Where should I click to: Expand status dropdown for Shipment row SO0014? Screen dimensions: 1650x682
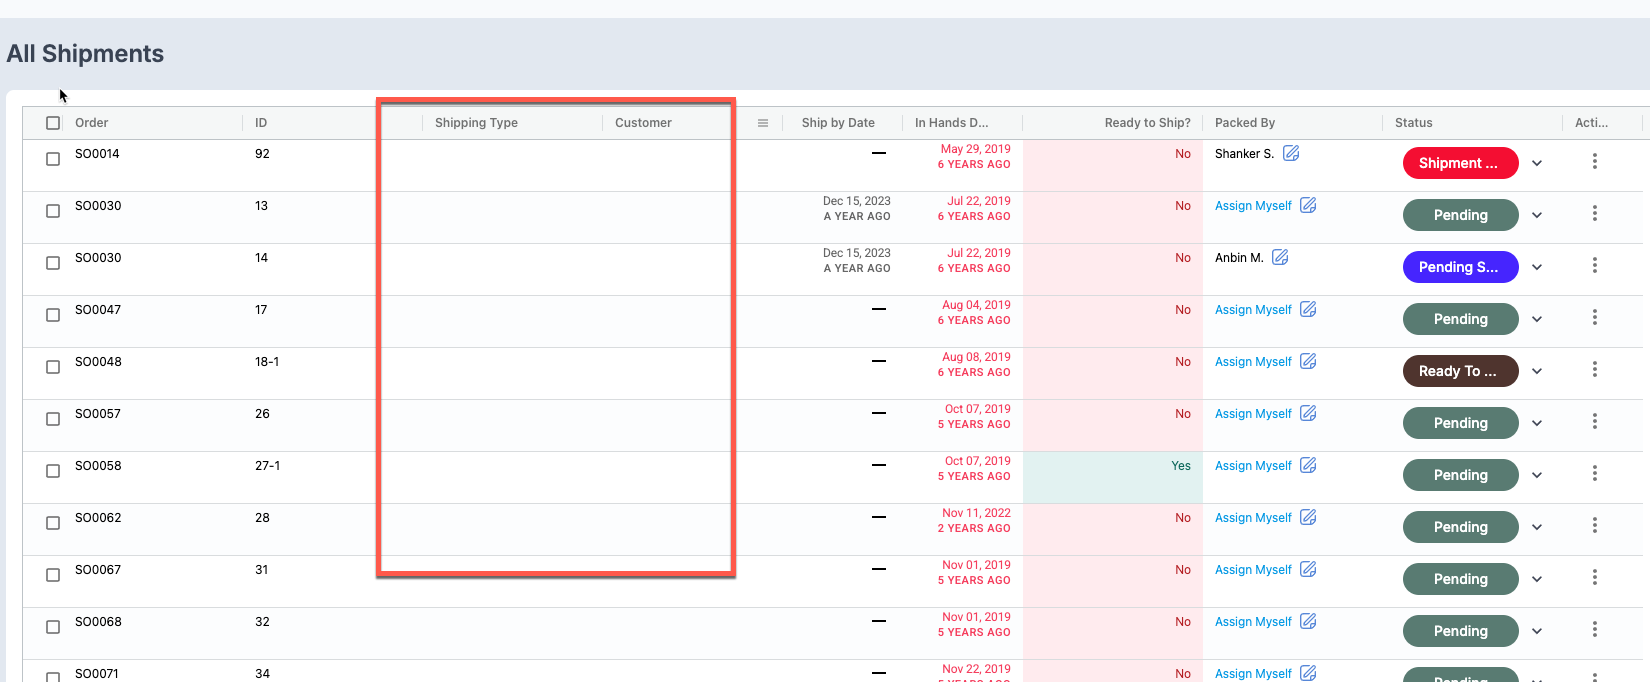point(1537,163)
